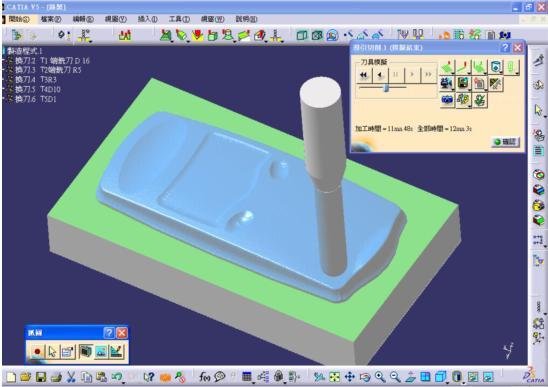Image resolution: width=548 pixels, height=387 pixels.
Task: Click the What's This help cursor icon
Action: coord(149,377)
